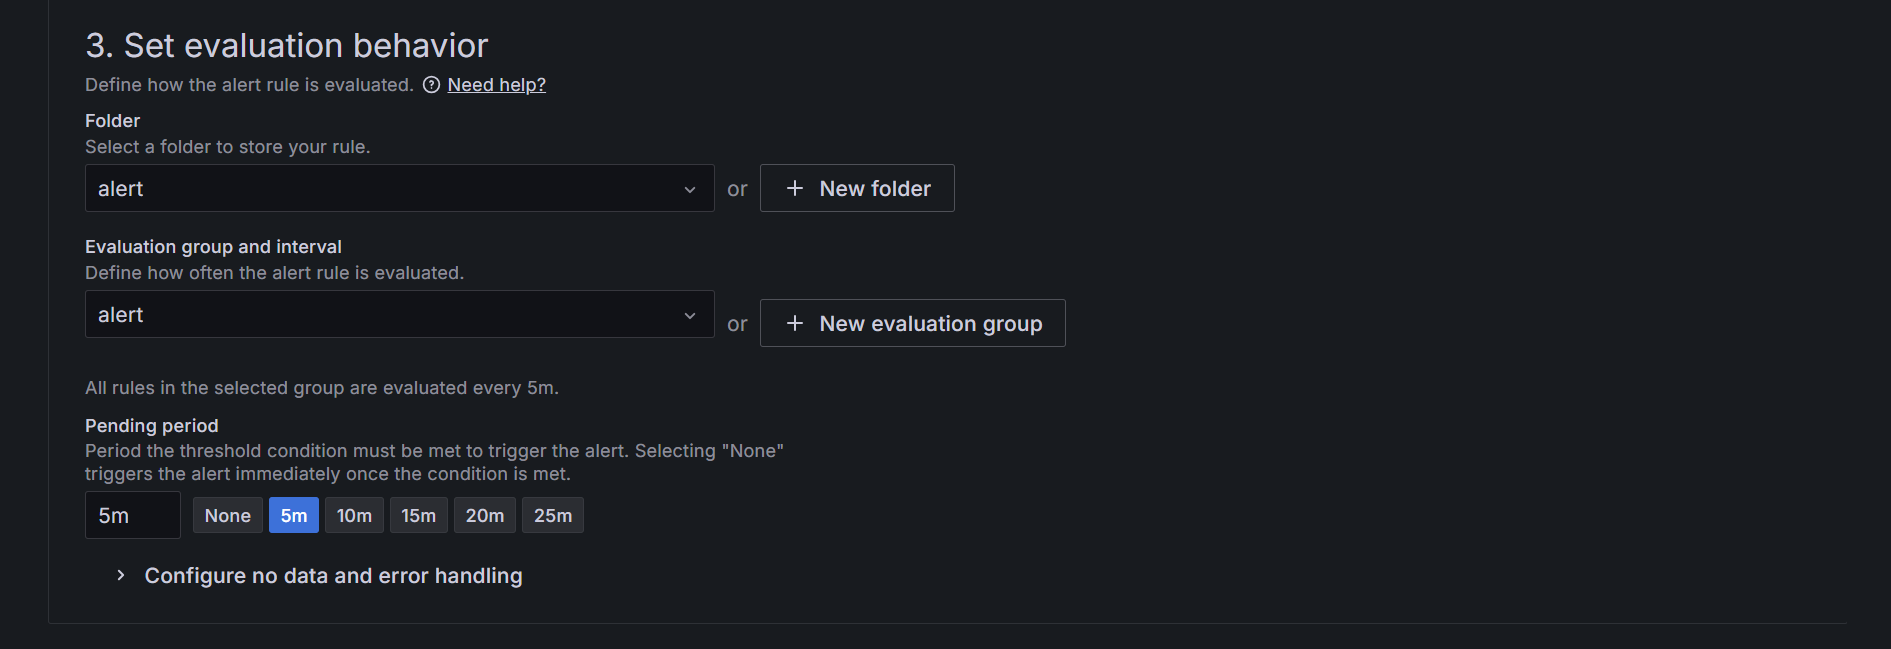Click the plus icon on New folder
This screenshot has width=1891, height=649.
pyautogui.click(x=795, y=188)
